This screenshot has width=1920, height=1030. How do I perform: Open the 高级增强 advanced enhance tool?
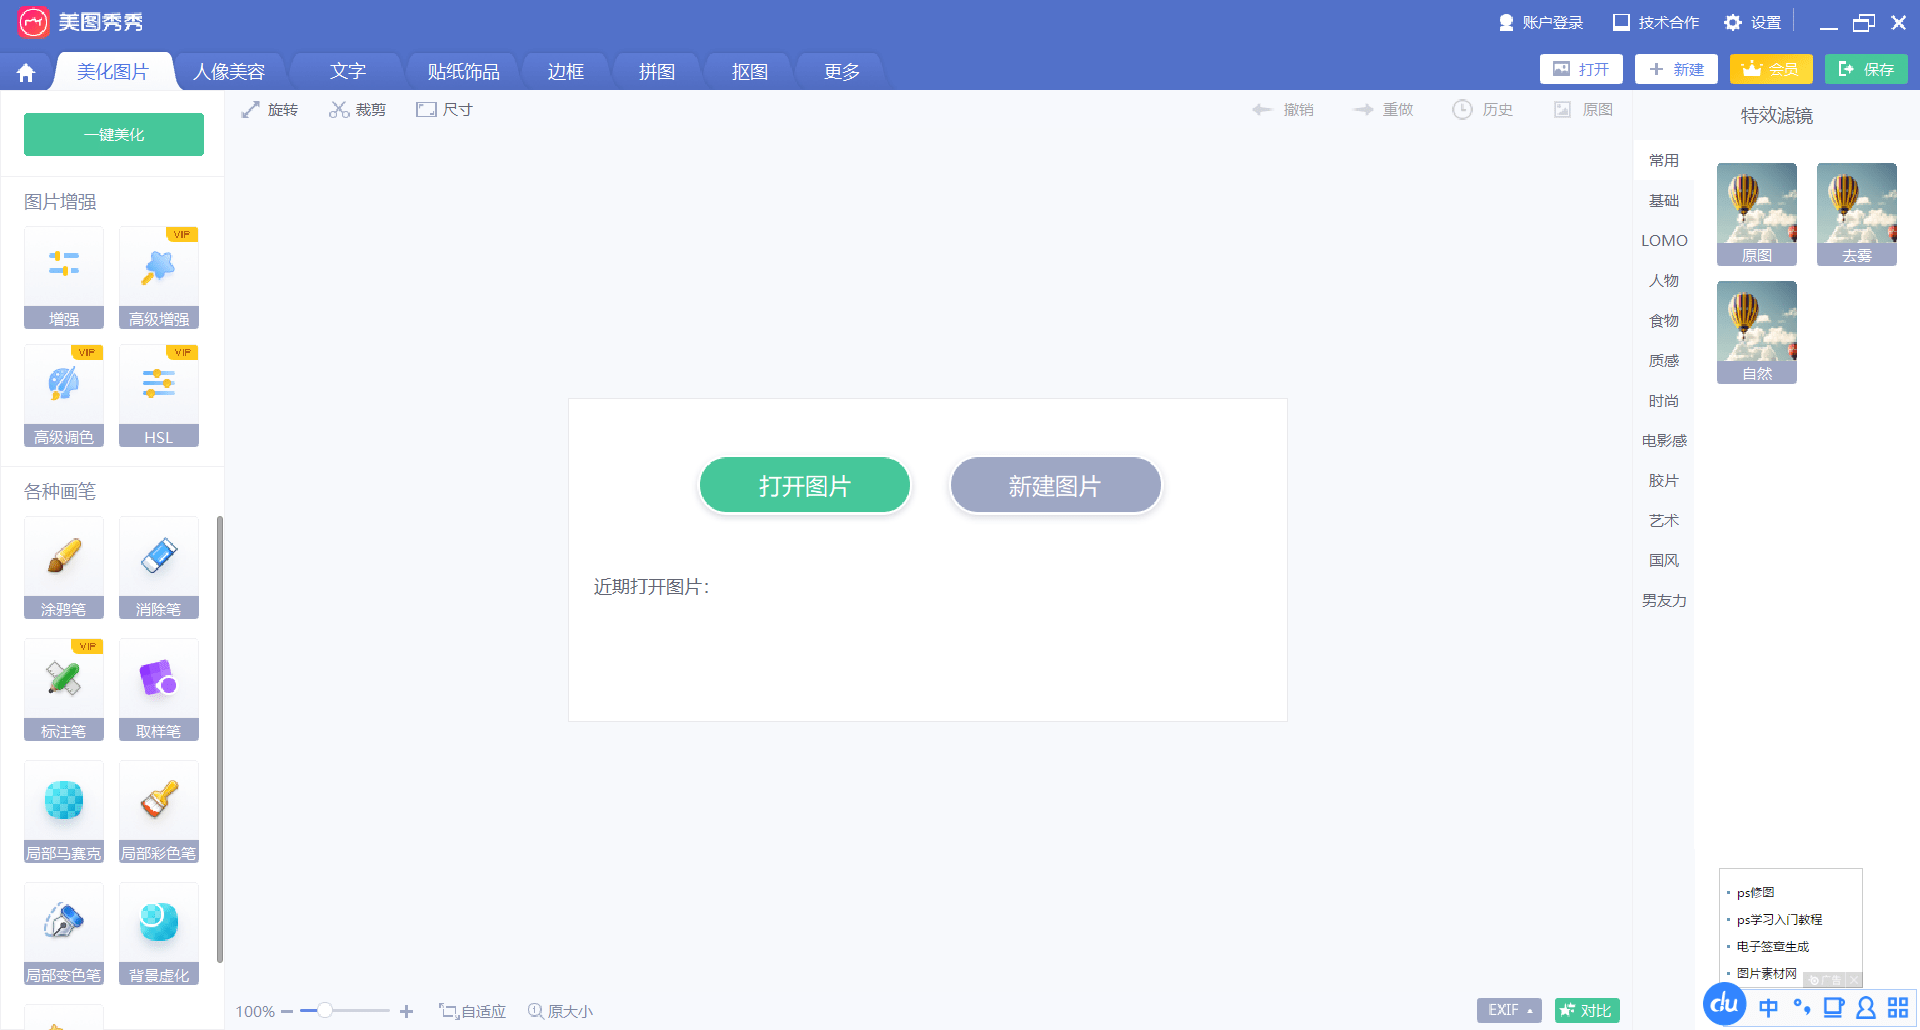click(159, 277)
